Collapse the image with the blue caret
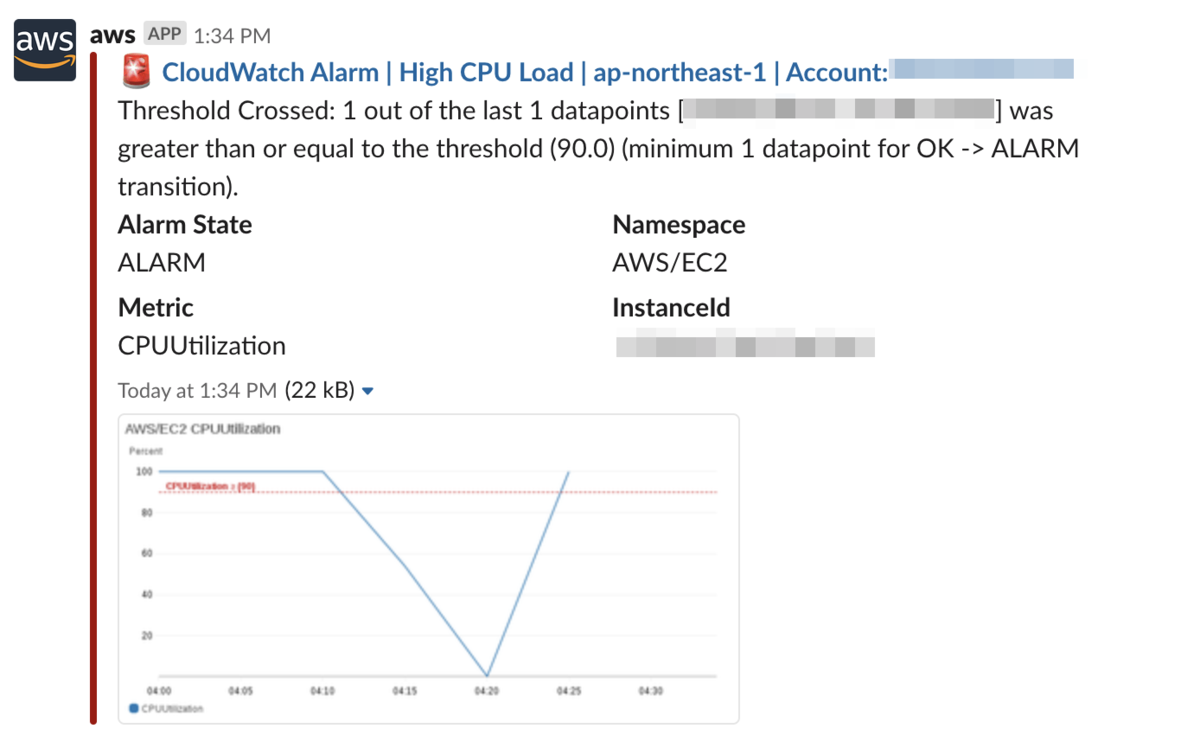 pyautogui.click(x=368, y=392)
